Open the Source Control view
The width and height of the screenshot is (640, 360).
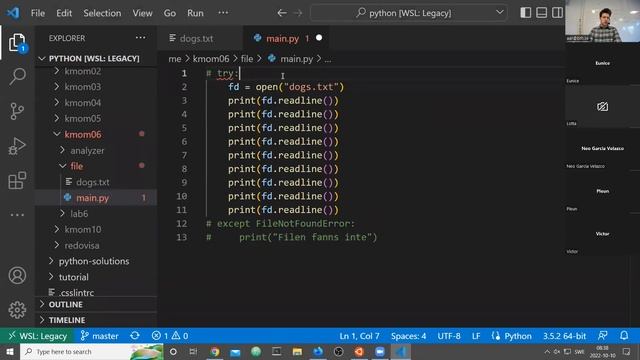point(17,111)
